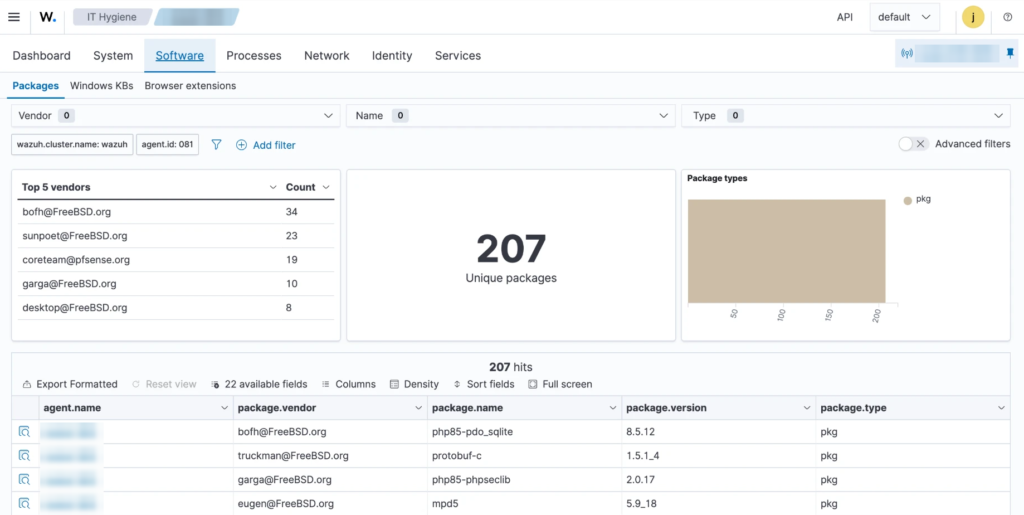
Task: Switch to the Processes tab
Action: click(x=253, y=55)
